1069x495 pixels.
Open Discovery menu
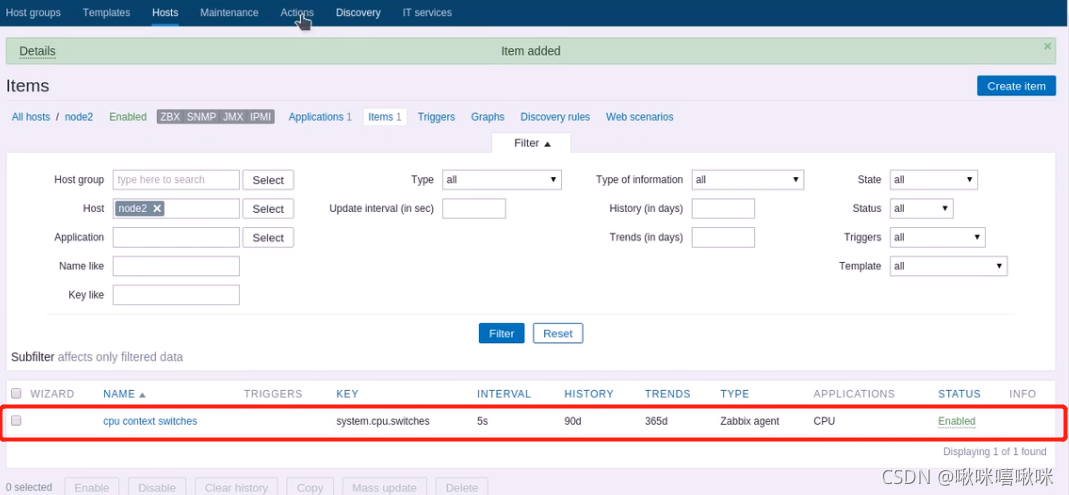(358, 12)
